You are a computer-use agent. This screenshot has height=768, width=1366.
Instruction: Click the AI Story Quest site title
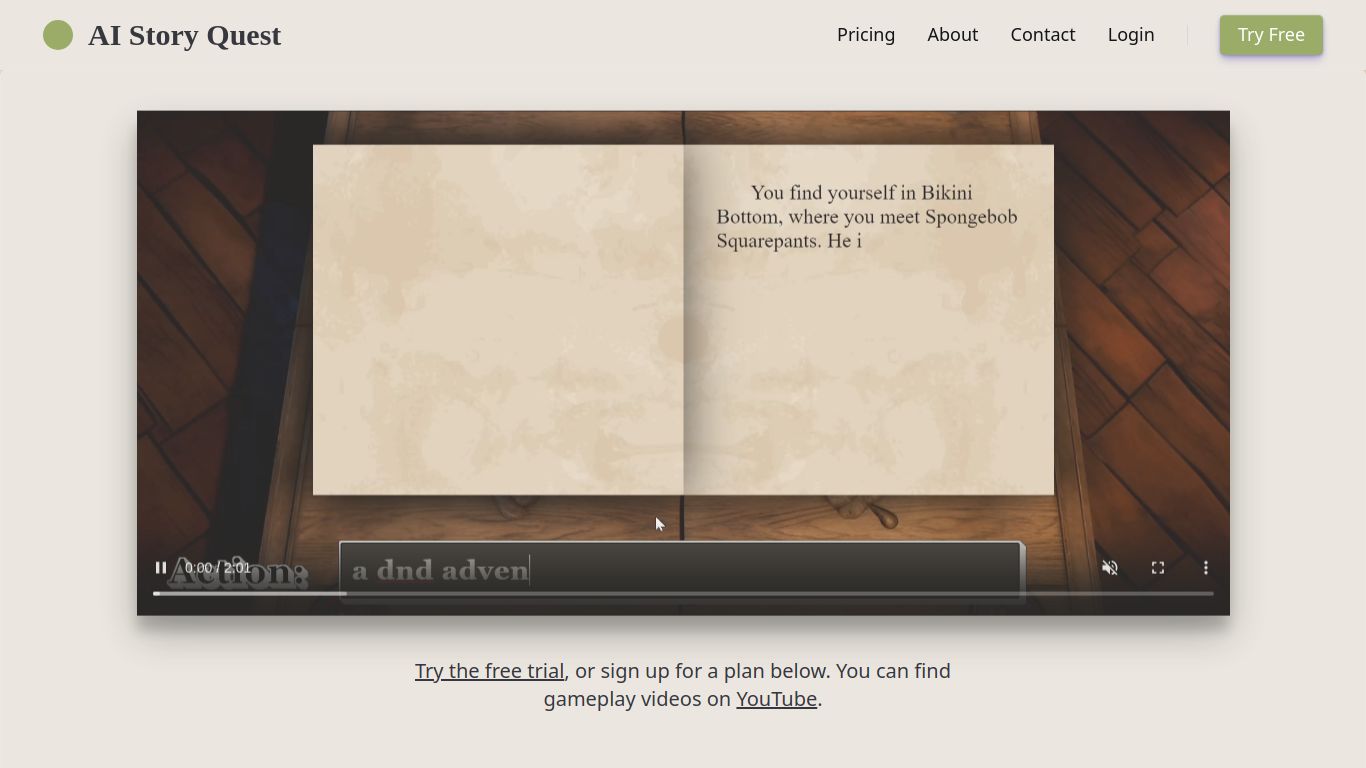[x=184, y=35]
